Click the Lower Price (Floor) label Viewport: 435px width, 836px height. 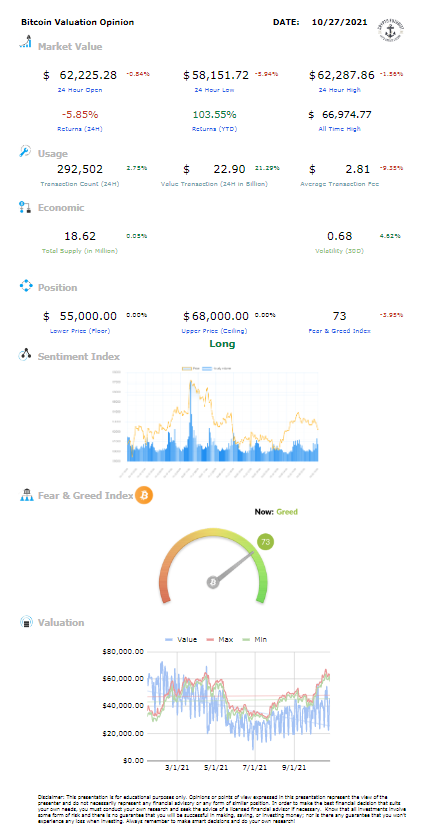80,331
